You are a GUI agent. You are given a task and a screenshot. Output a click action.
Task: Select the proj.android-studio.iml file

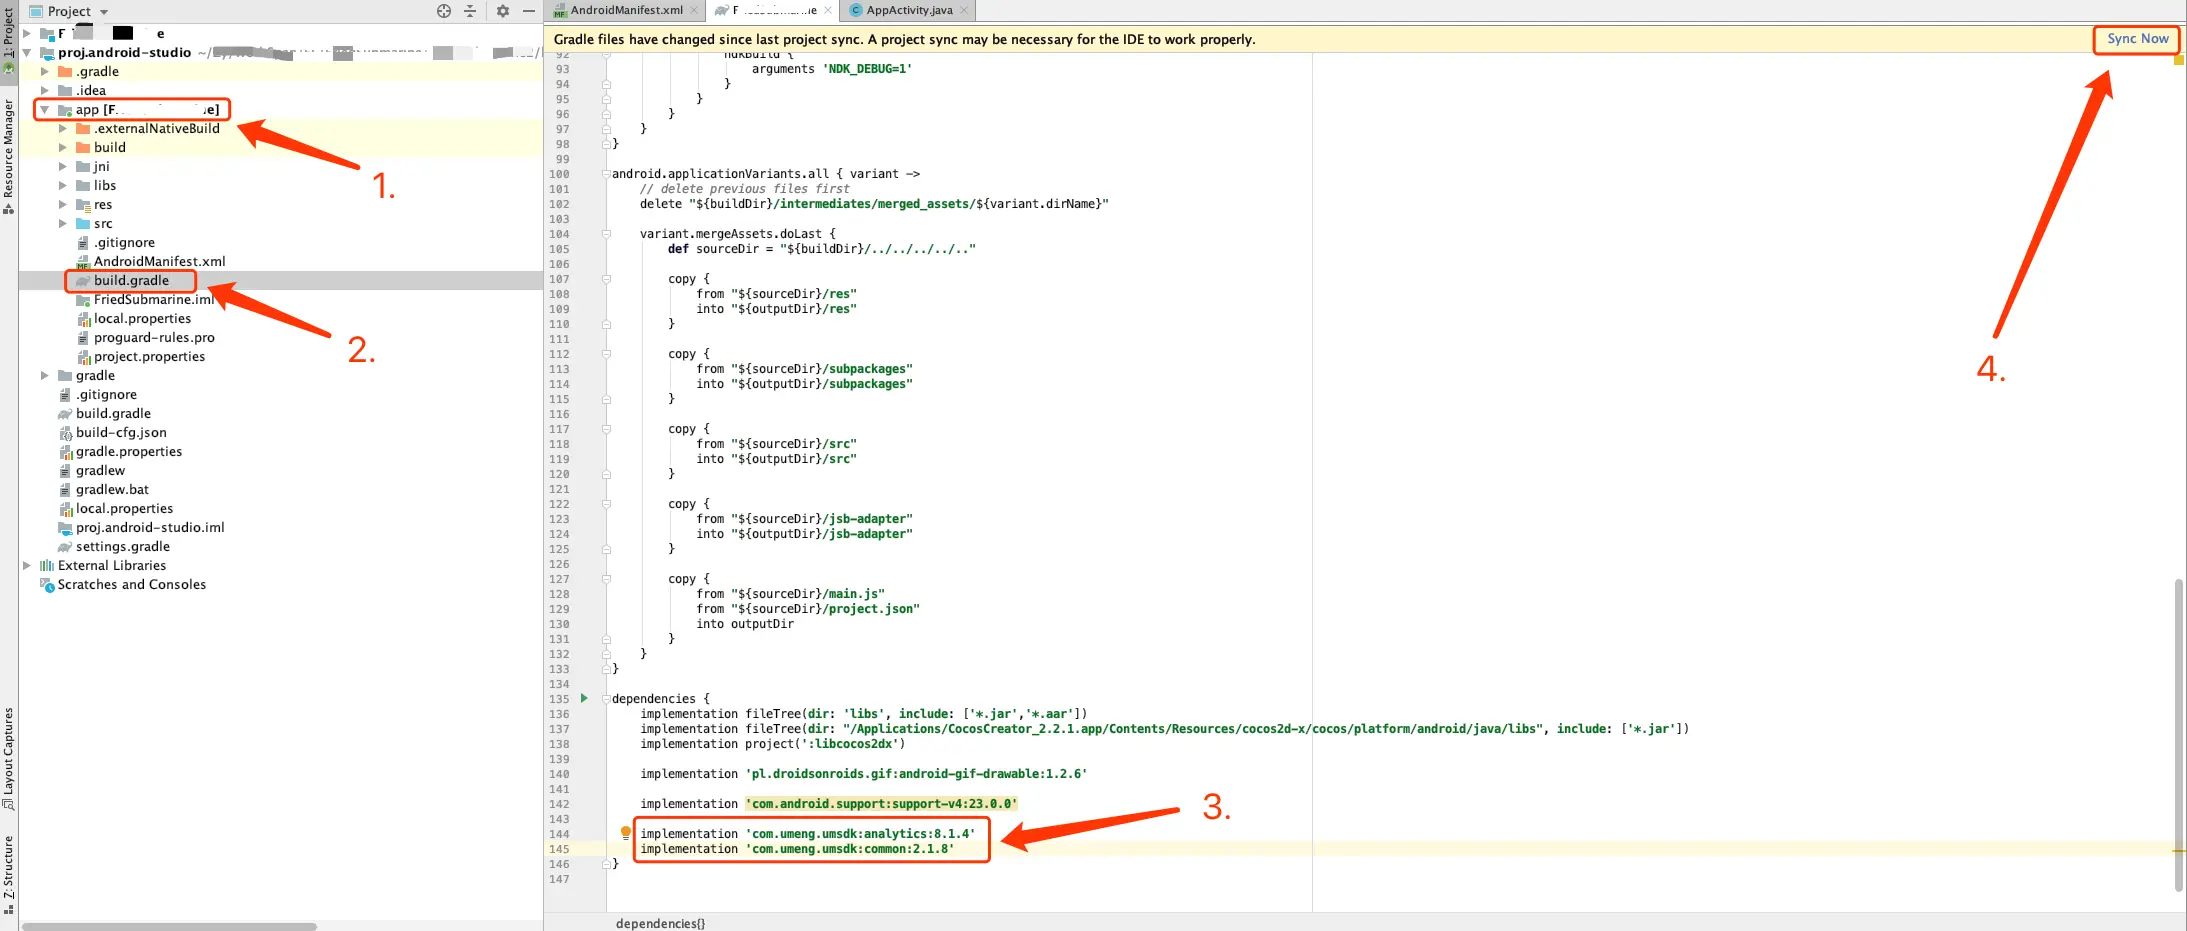150,527
